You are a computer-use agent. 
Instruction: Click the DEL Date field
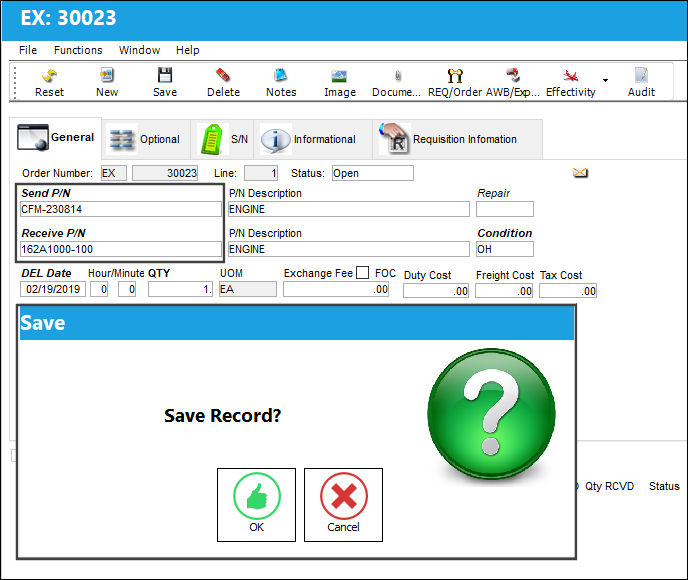53,289
